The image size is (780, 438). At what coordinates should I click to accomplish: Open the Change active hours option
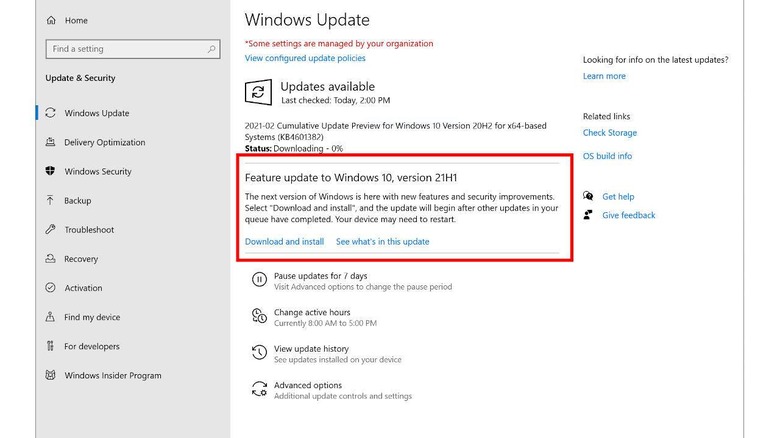click(312, 312)
